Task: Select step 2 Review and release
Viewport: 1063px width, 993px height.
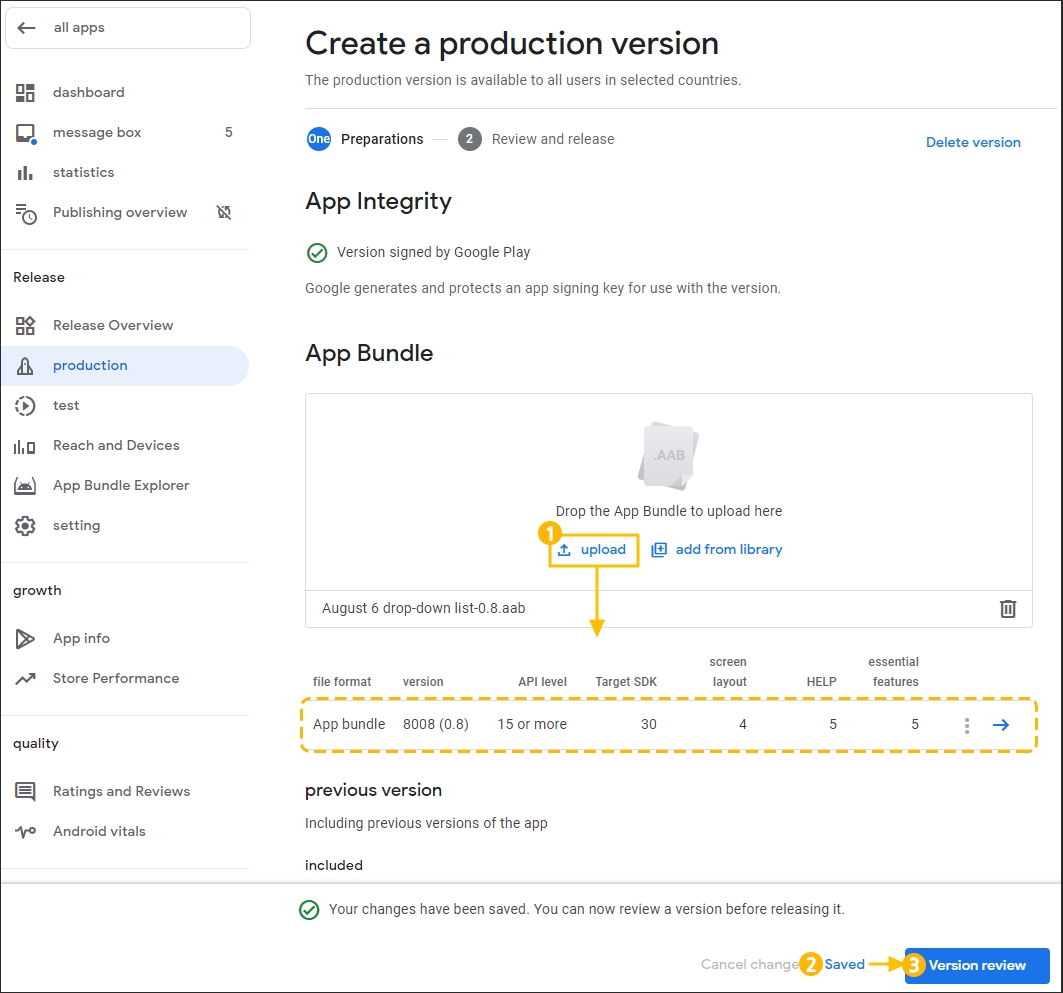Action: click(536, 140)
